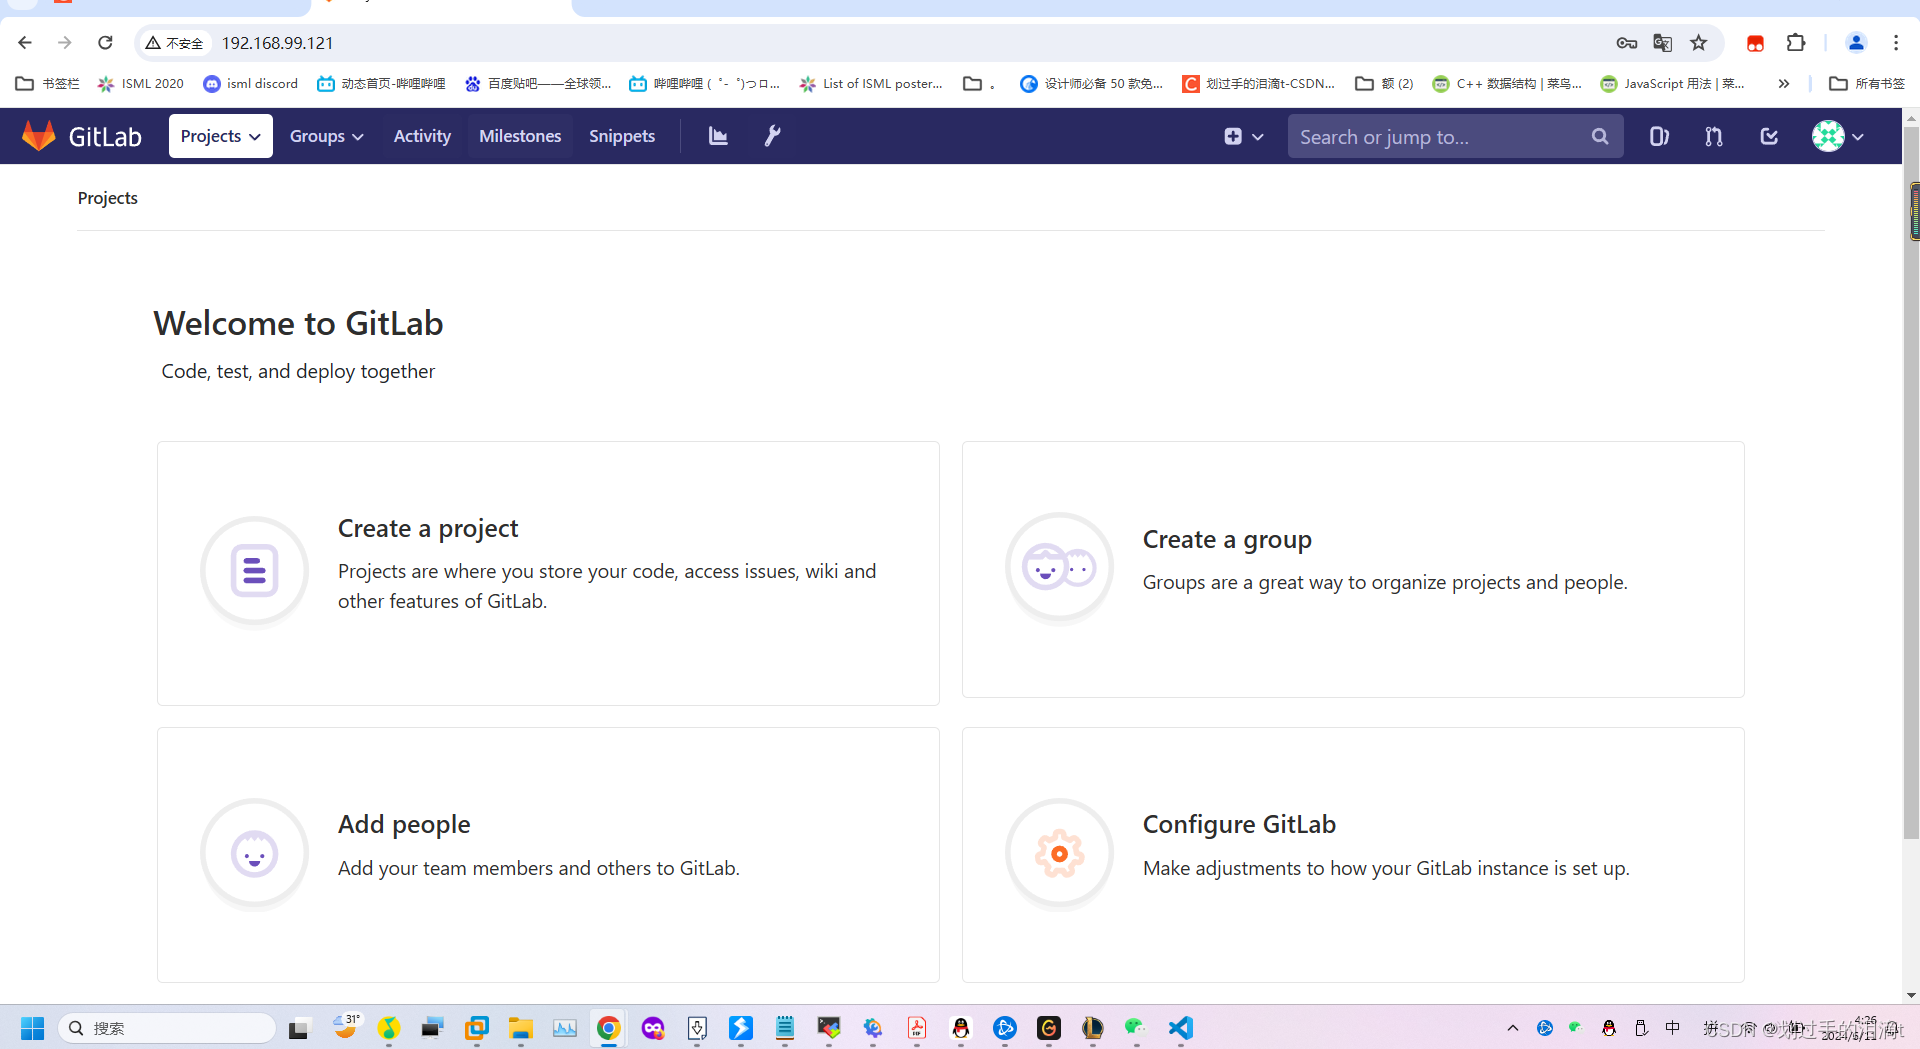Open the Admin Area wrench icon
Viewport: 1920px width, 1049px height.
tap(772, 136)
